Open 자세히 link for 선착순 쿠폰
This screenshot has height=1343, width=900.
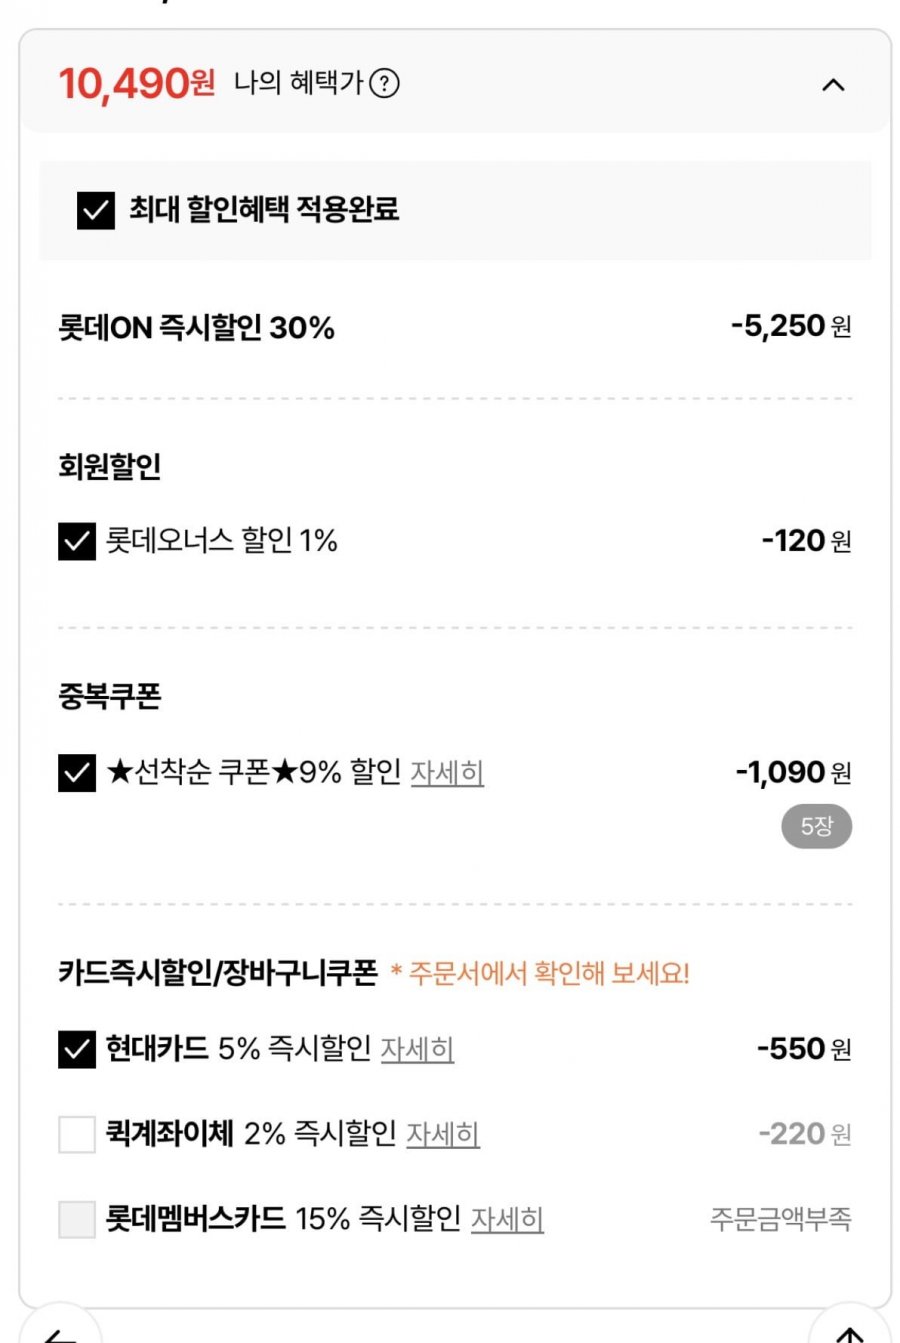coord(447,773)
